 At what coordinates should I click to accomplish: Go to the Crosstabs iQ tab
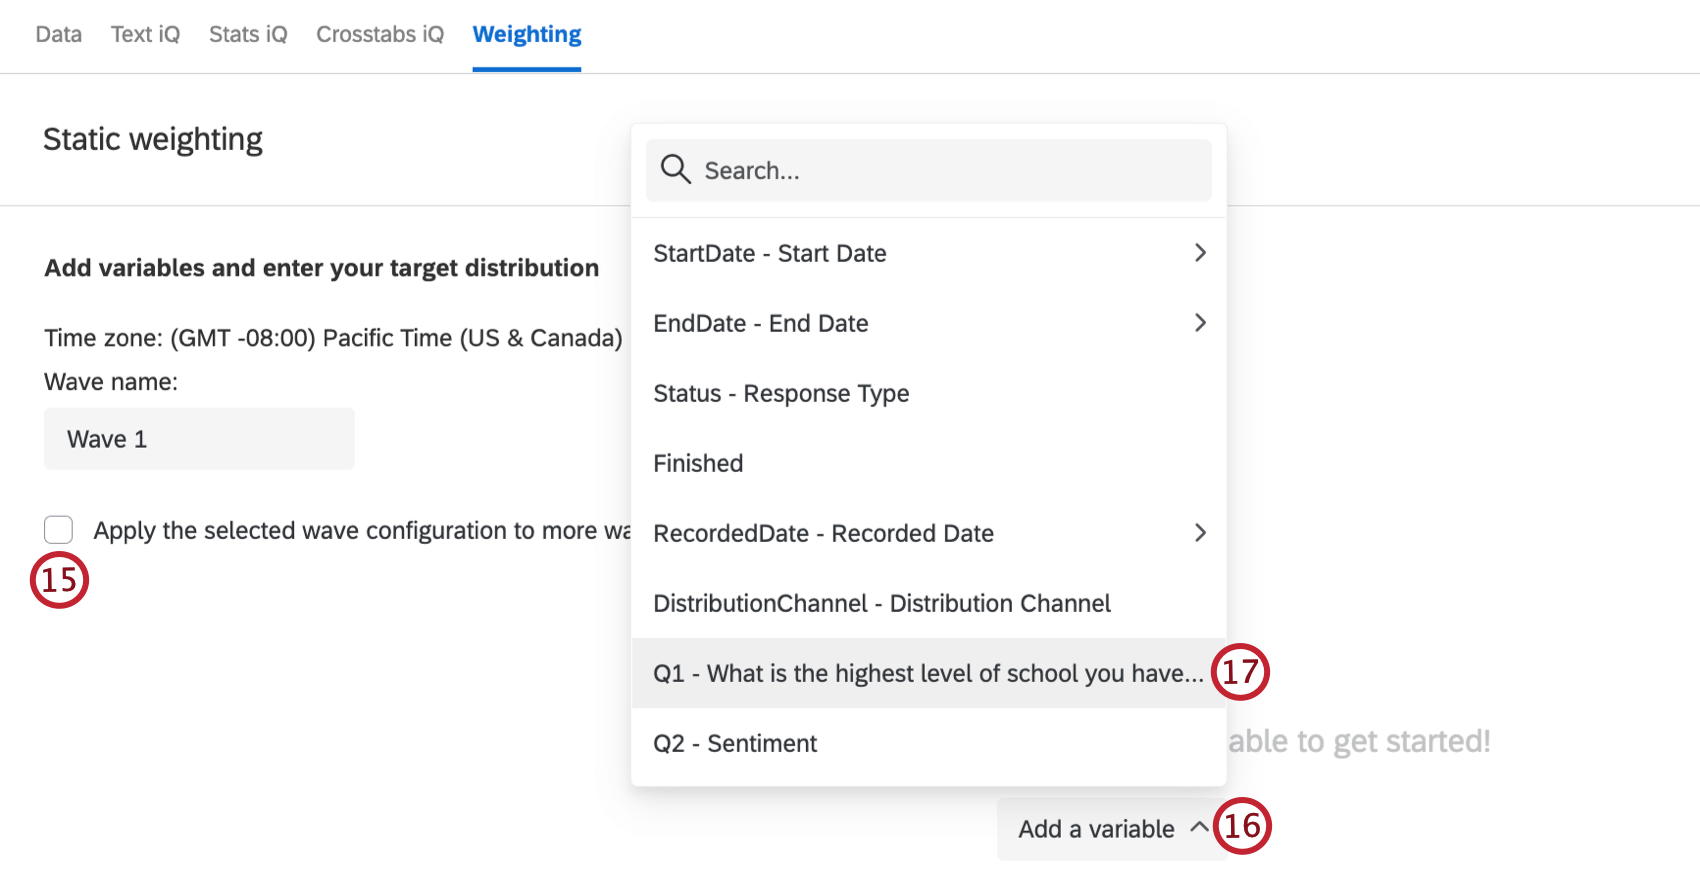pos(380,35)
